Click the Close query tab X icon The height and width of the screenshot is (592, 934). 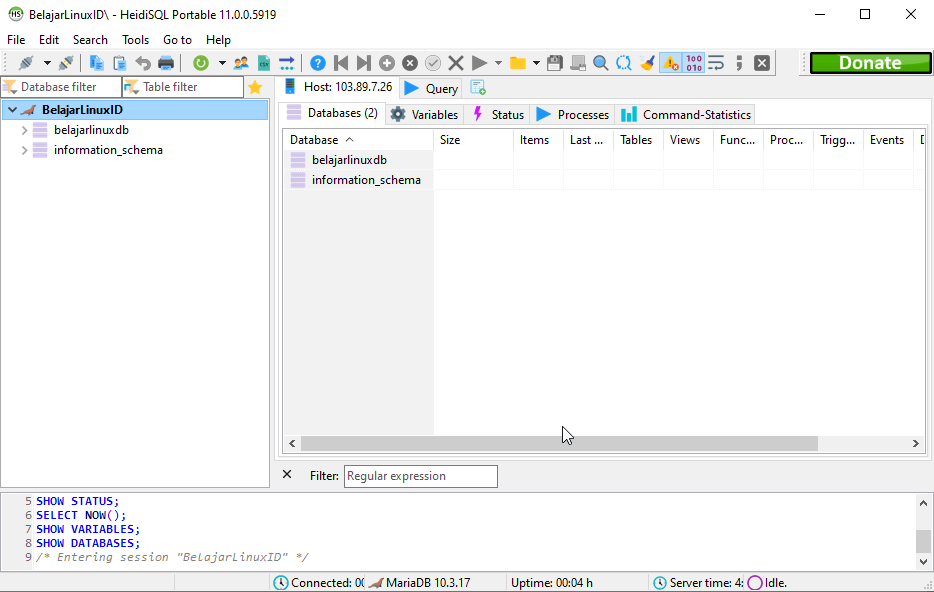762,63
